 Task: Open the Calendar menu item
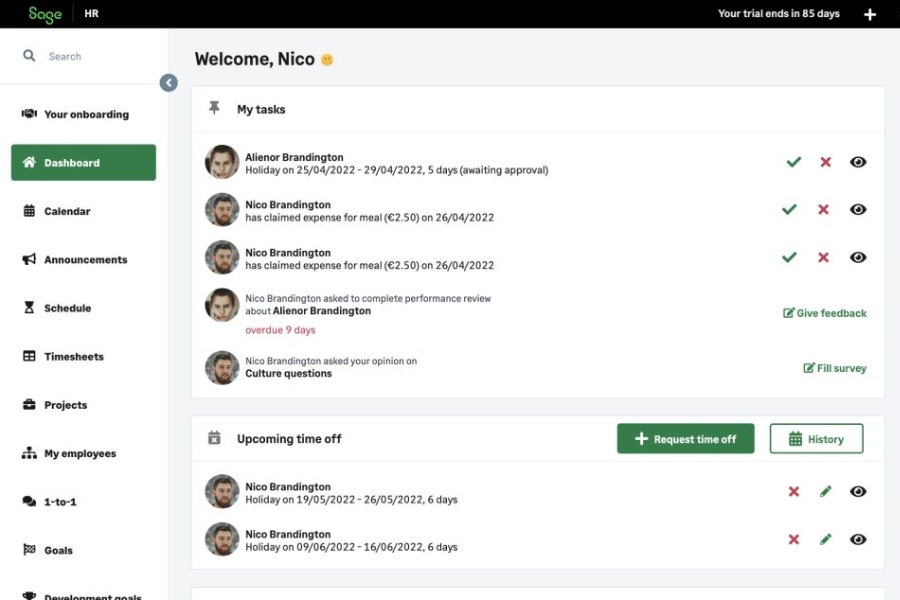[67, 212]
